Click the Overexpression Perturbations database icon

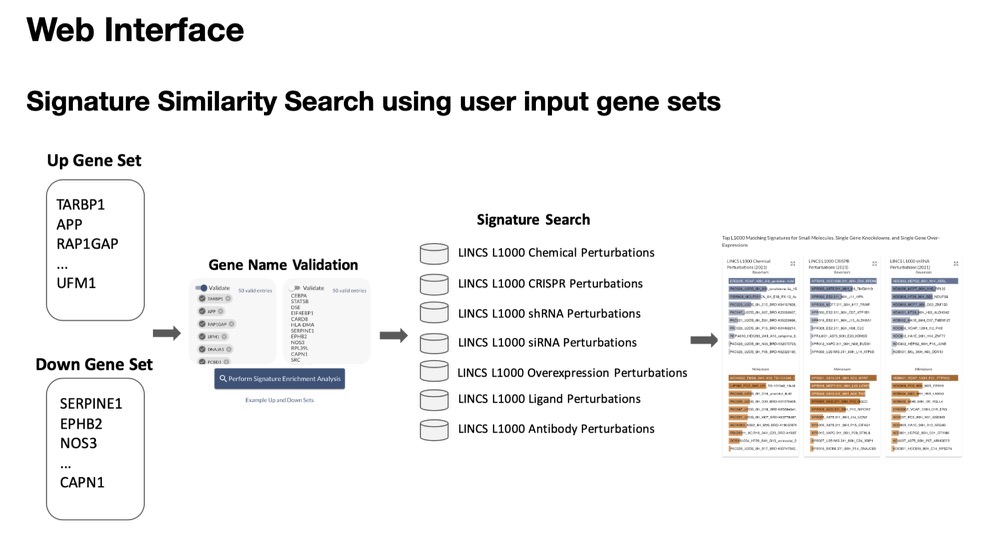434,371
